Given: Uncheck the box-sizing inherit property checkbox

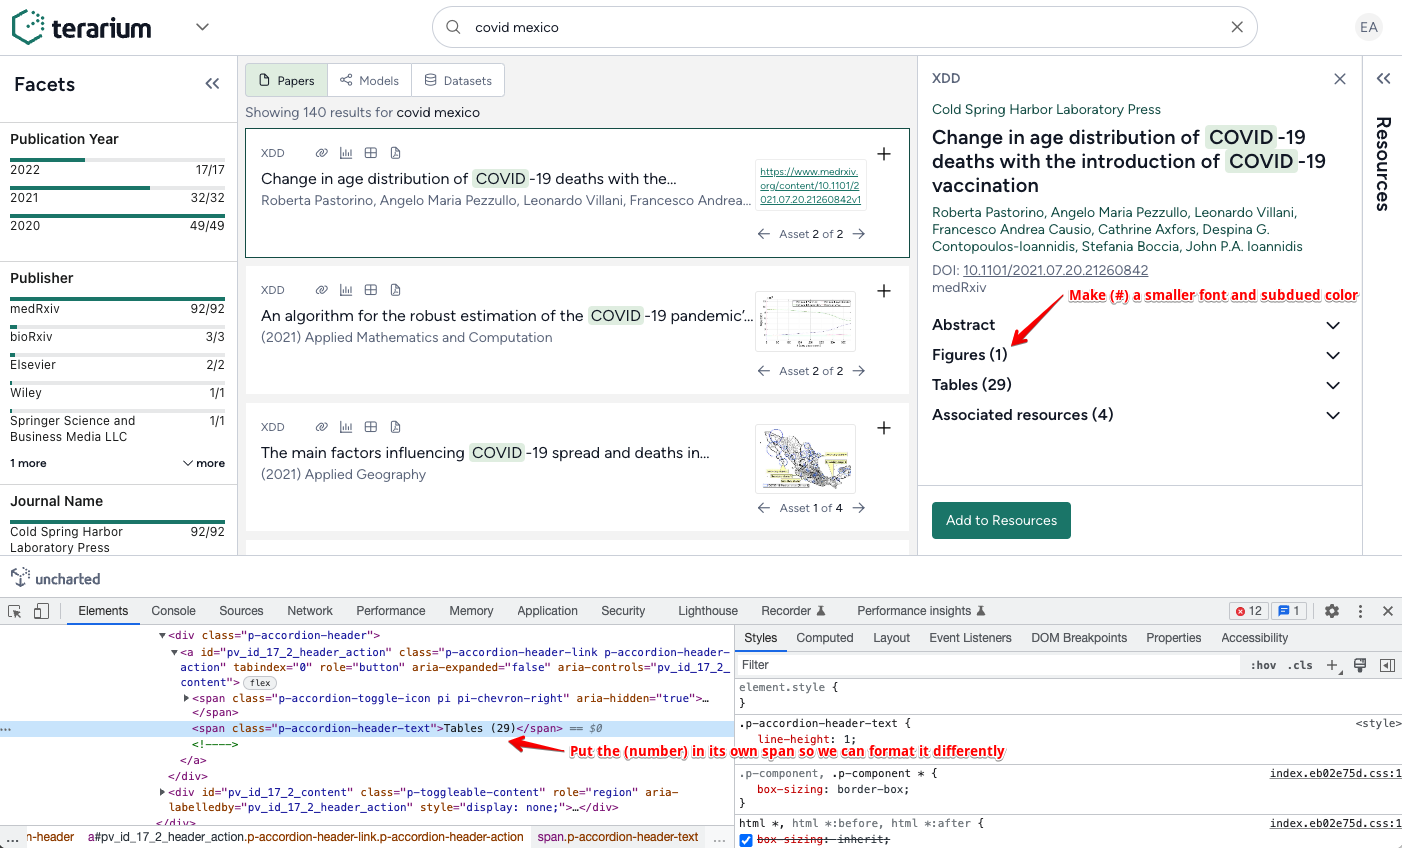Looking at the screenshot, I should [745, 838].
